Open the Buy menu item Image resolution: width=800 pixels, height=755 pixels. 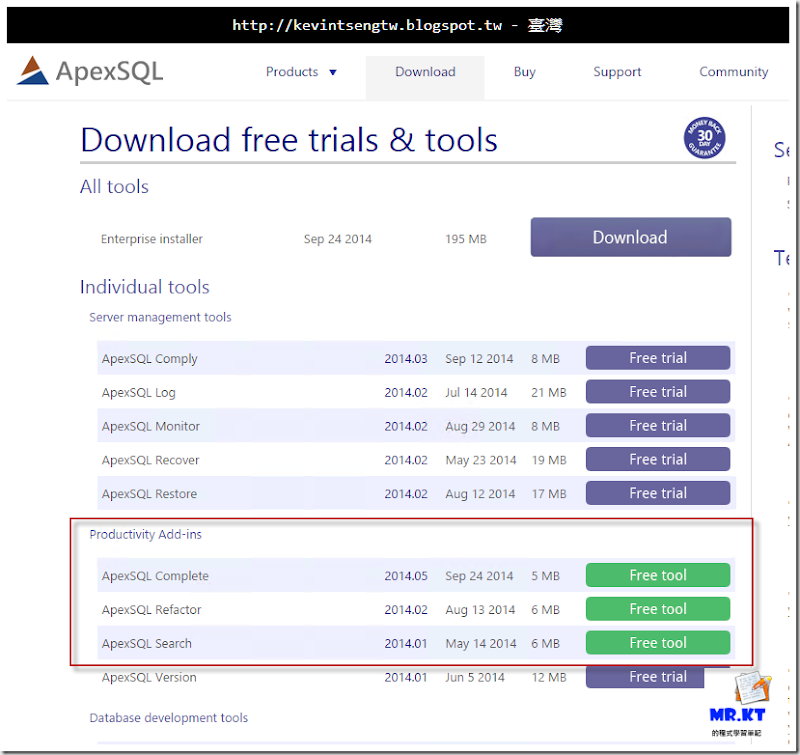click(x=524, y=71)
